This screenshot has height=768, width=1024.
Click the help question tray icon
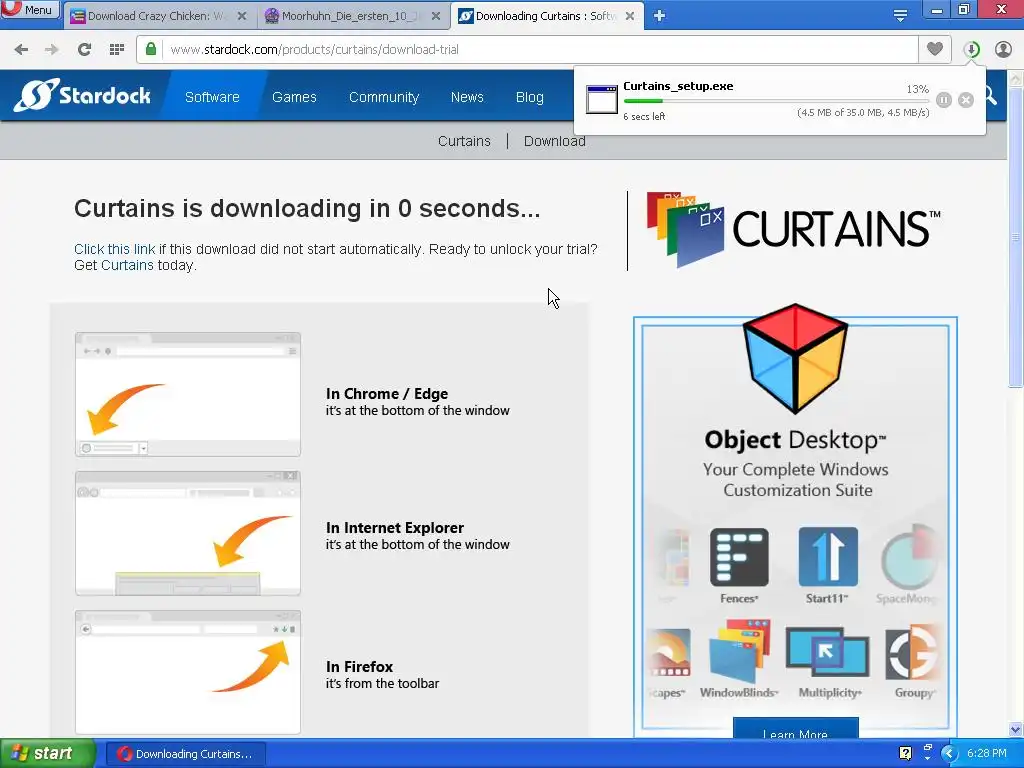pos(905,753)
